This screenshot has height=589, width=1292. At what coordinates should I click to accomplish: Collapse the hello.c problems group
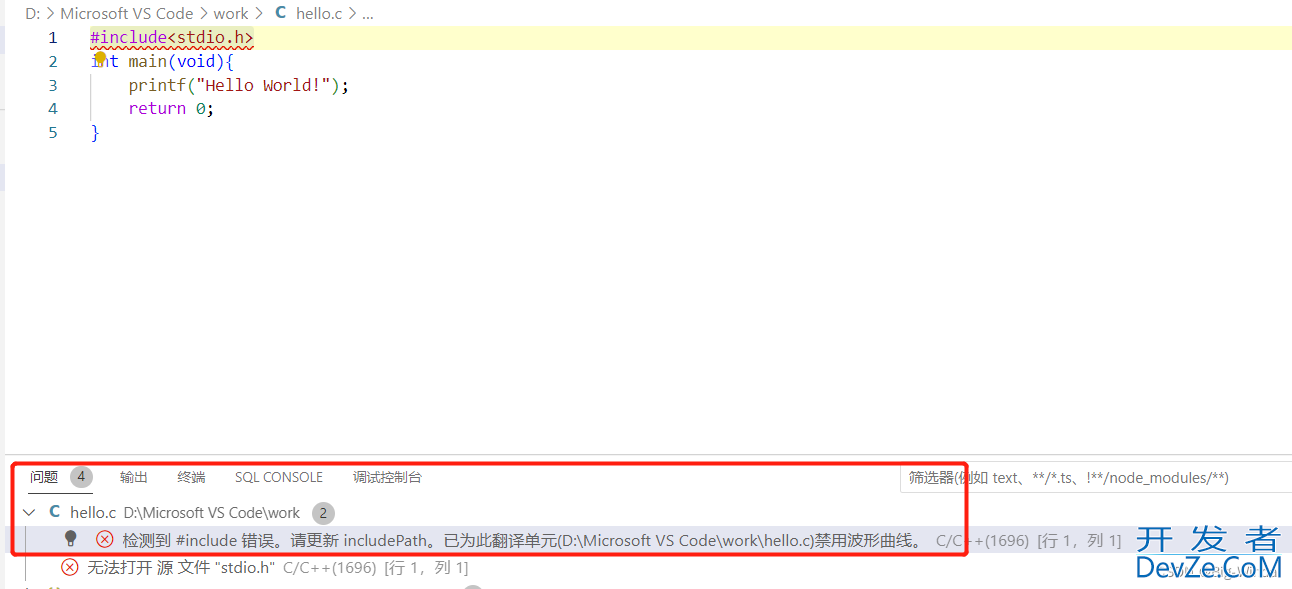point(29,512)
